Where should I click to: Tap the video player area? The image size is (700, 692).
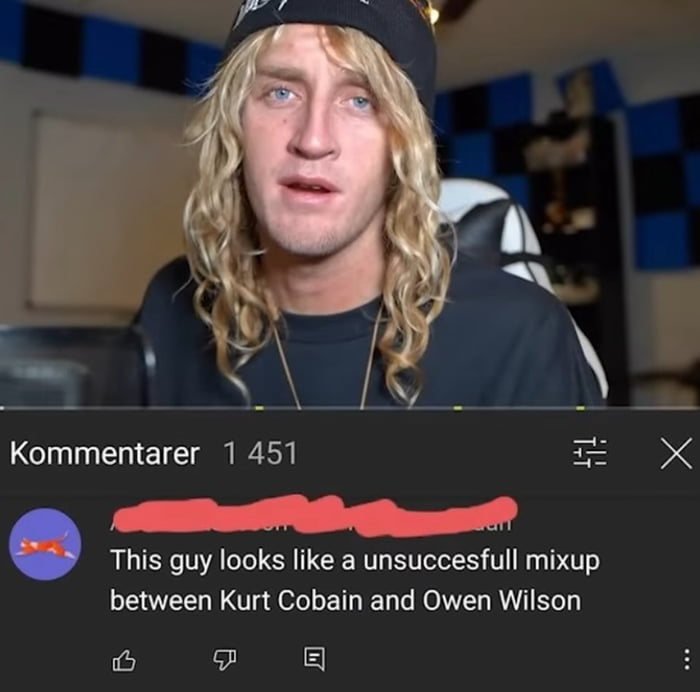point(350,203)
